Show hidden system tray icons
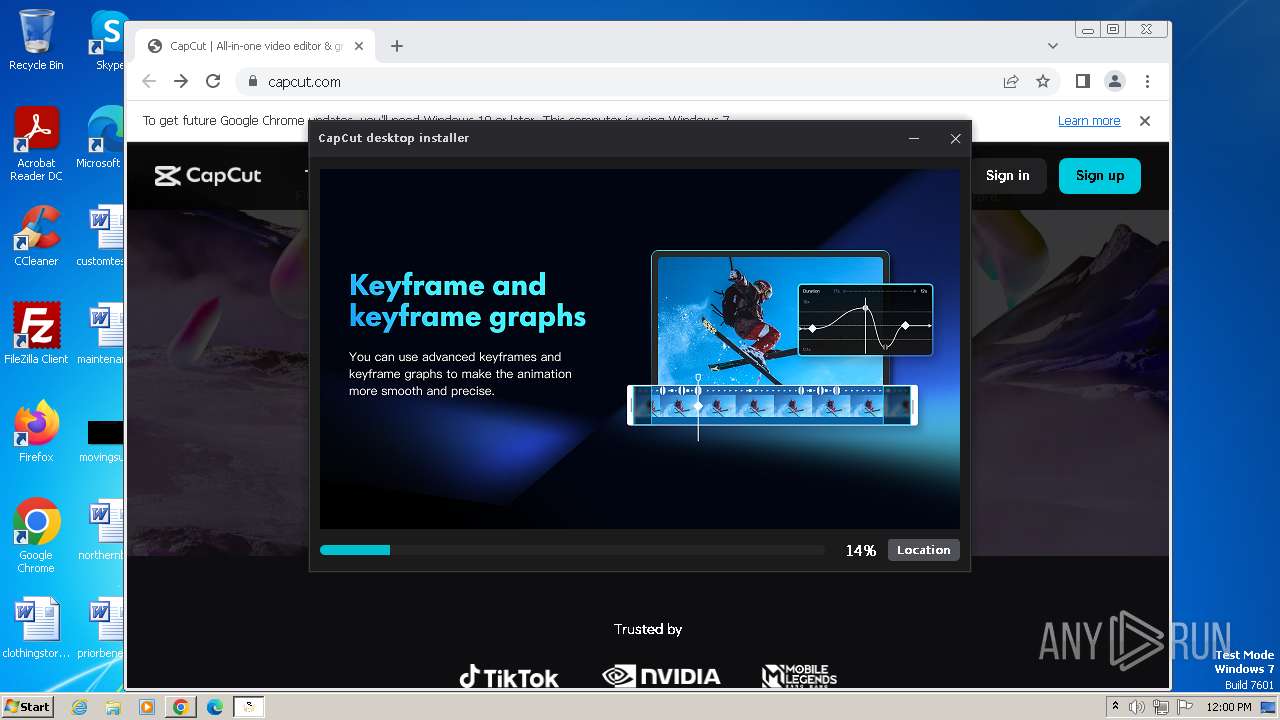 (1115, 707)
